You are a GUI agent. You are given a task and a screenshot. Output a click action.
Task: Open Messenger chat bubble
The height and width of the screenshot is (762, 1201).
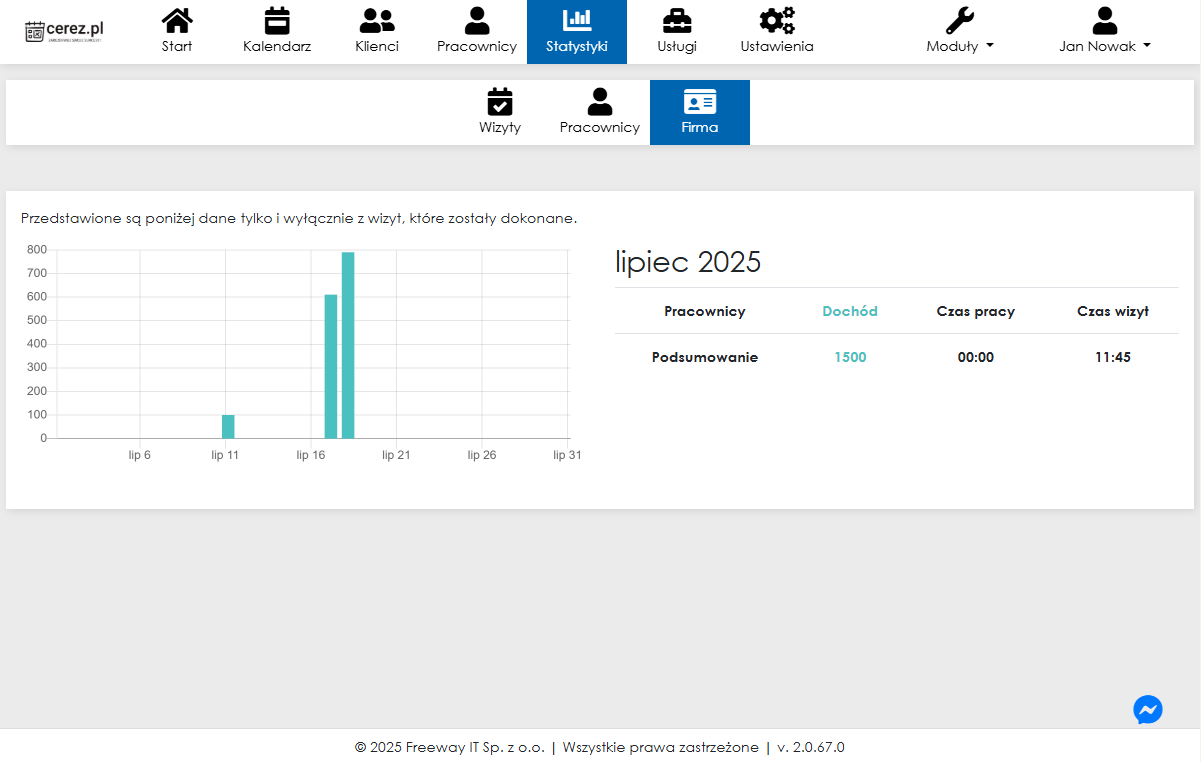[1147, 710]
